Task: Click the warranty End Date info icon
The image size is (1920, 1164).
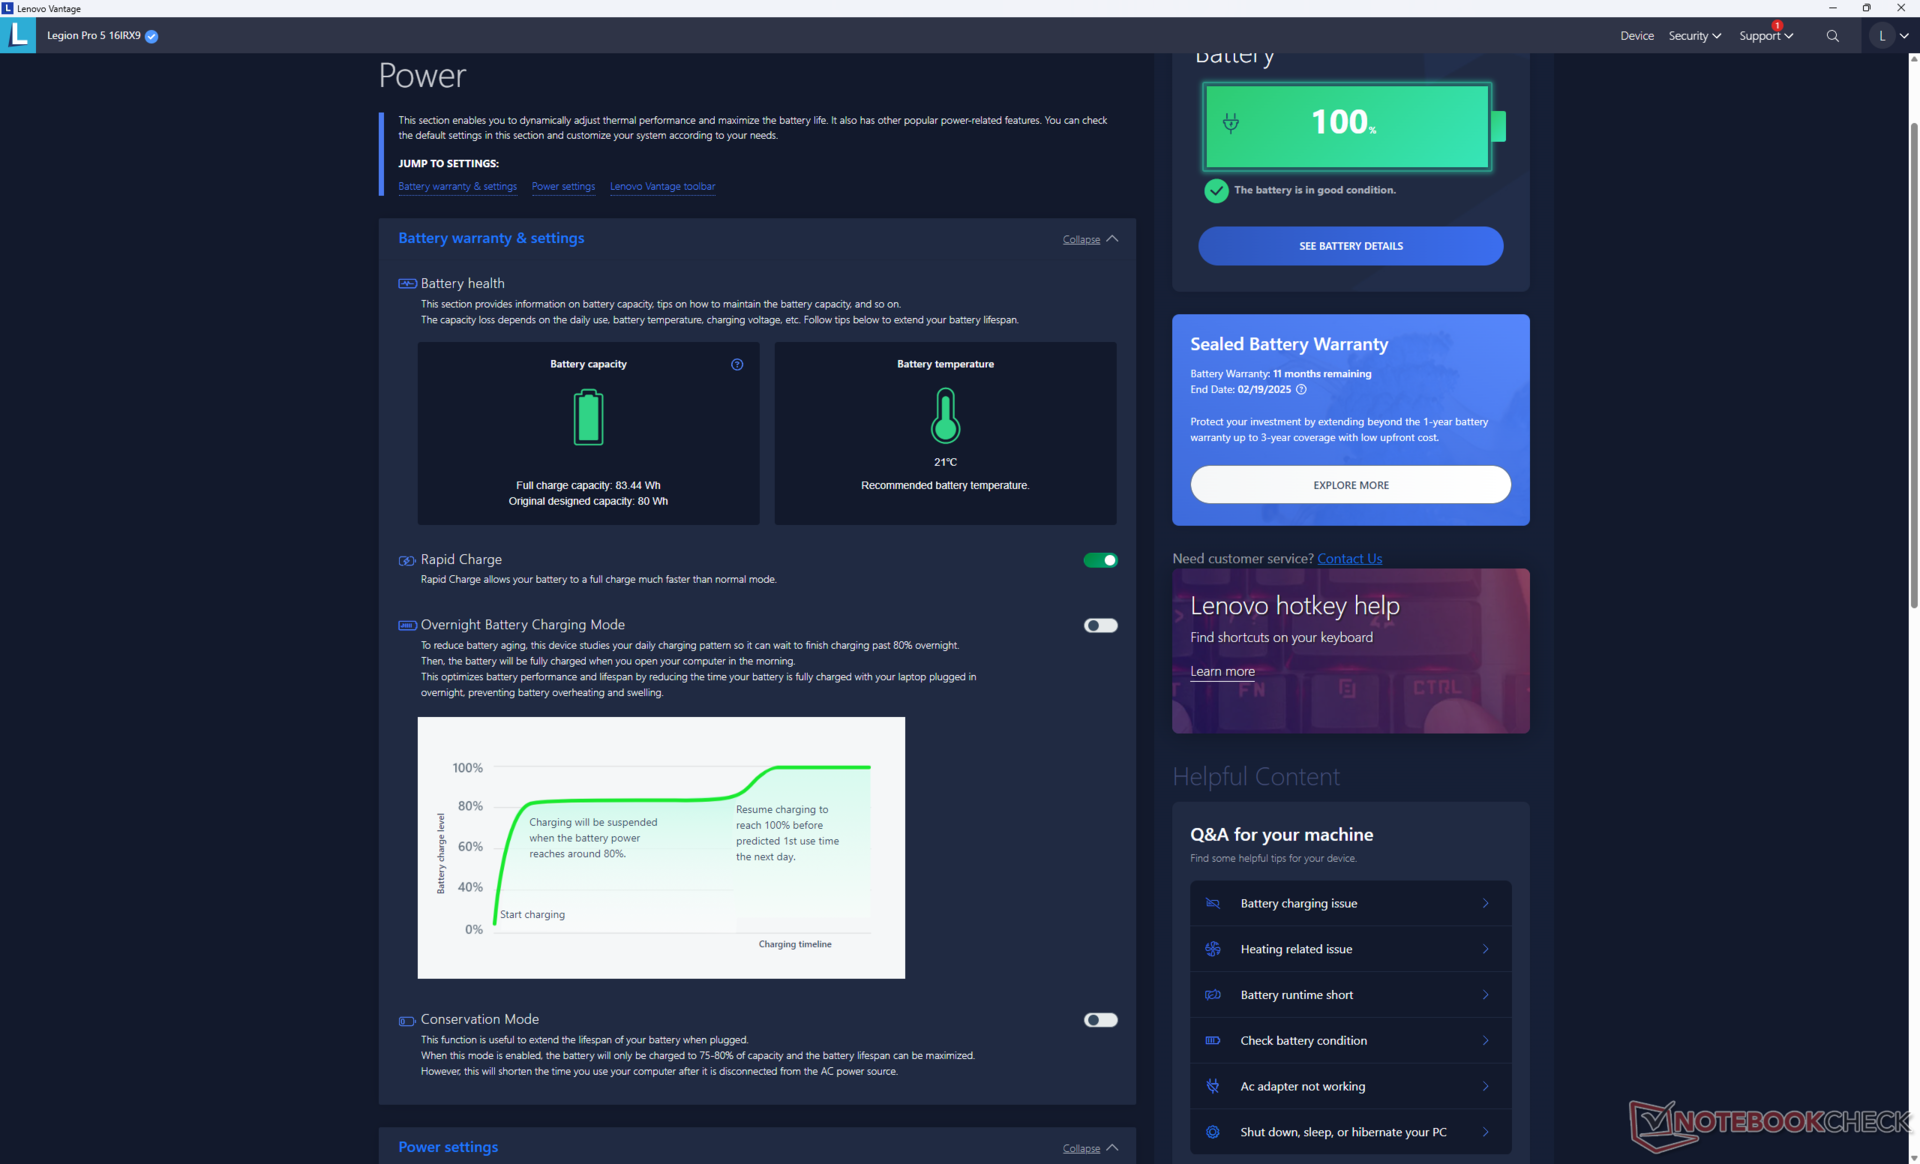Action: [x=1301, y=390]
